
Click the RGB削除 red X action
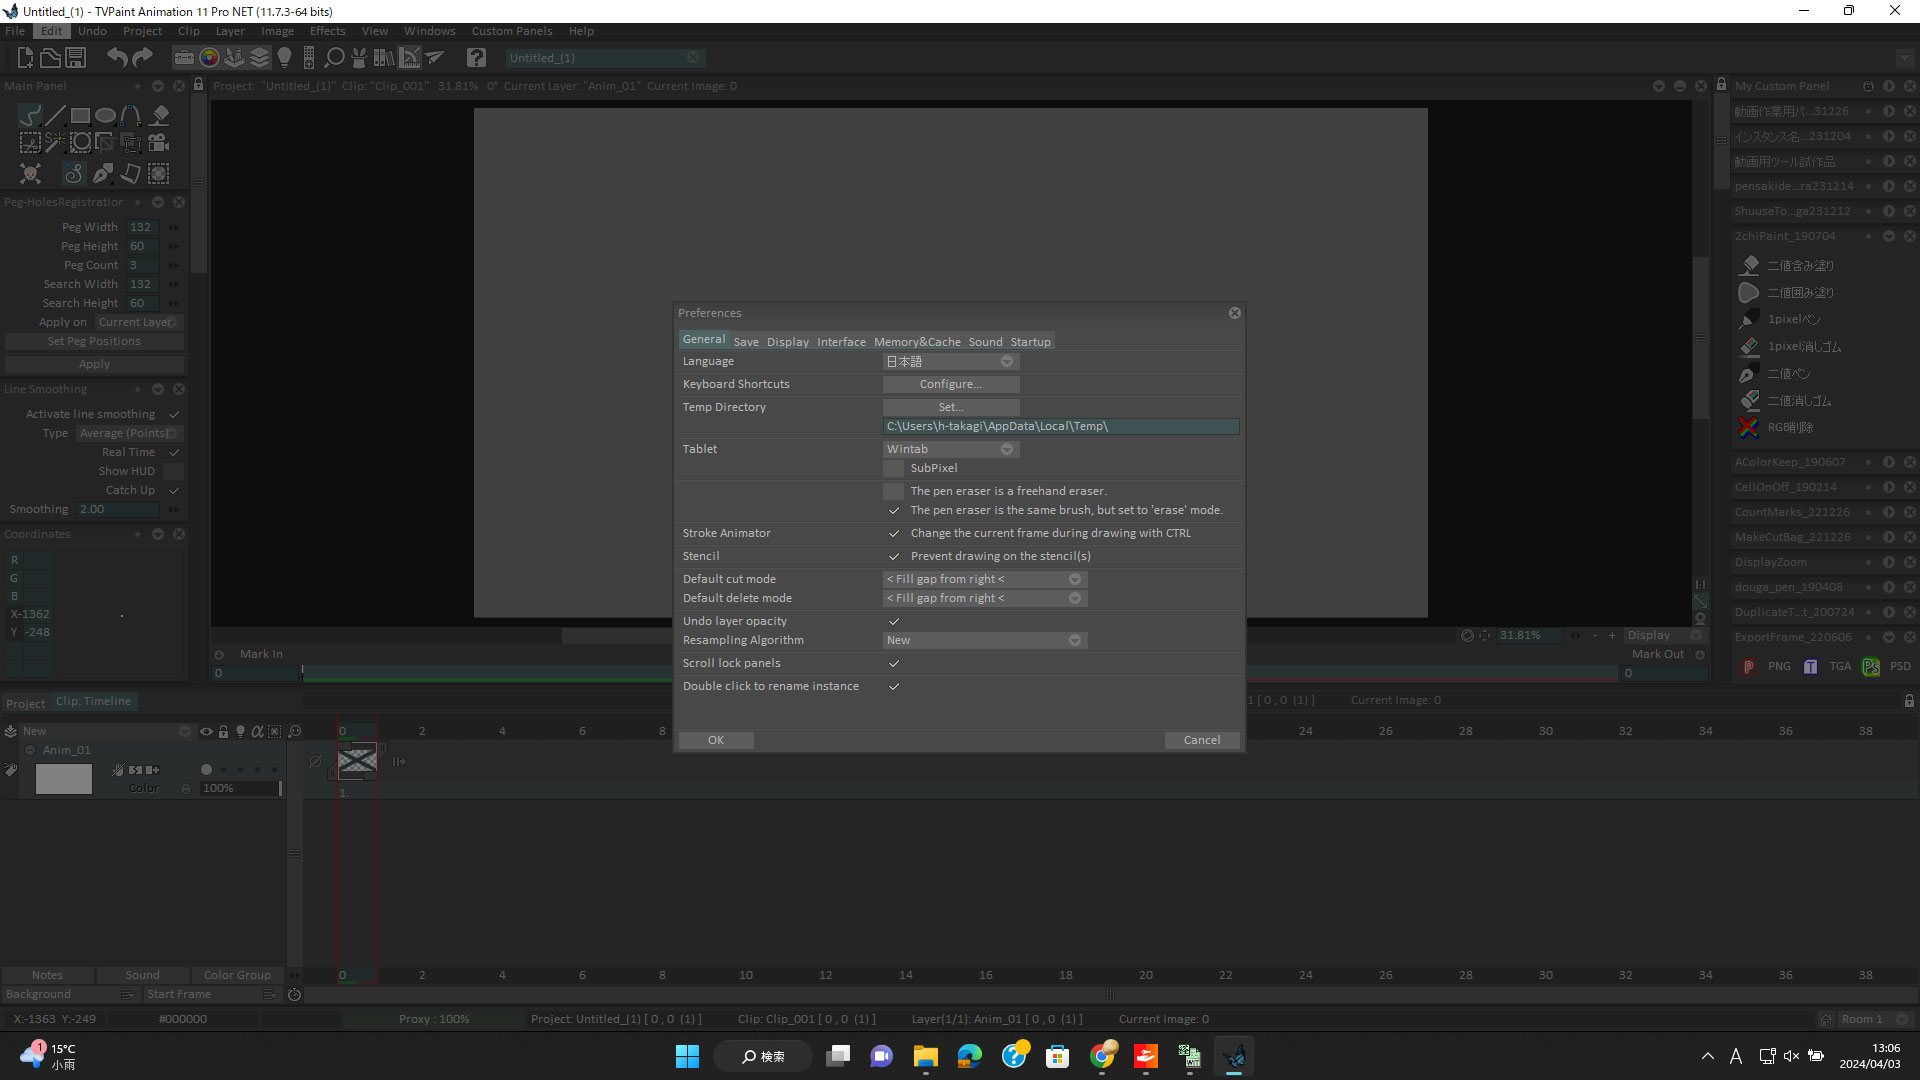pyautogui.click(x=1748, y=427)
